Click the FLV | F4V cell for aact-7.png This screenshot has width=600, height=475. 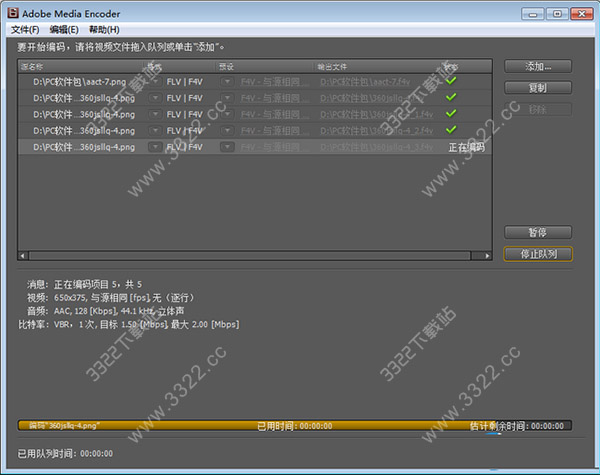click(184, 82)
